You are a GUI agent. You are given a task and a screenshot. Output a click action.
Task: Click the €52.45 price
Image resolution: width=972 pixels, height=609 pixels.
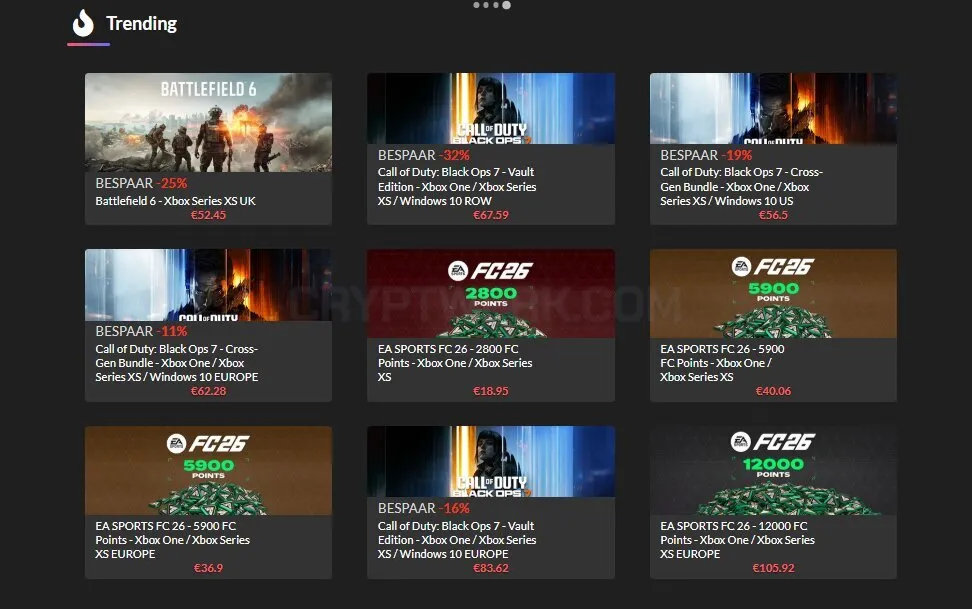pos(208,215)
